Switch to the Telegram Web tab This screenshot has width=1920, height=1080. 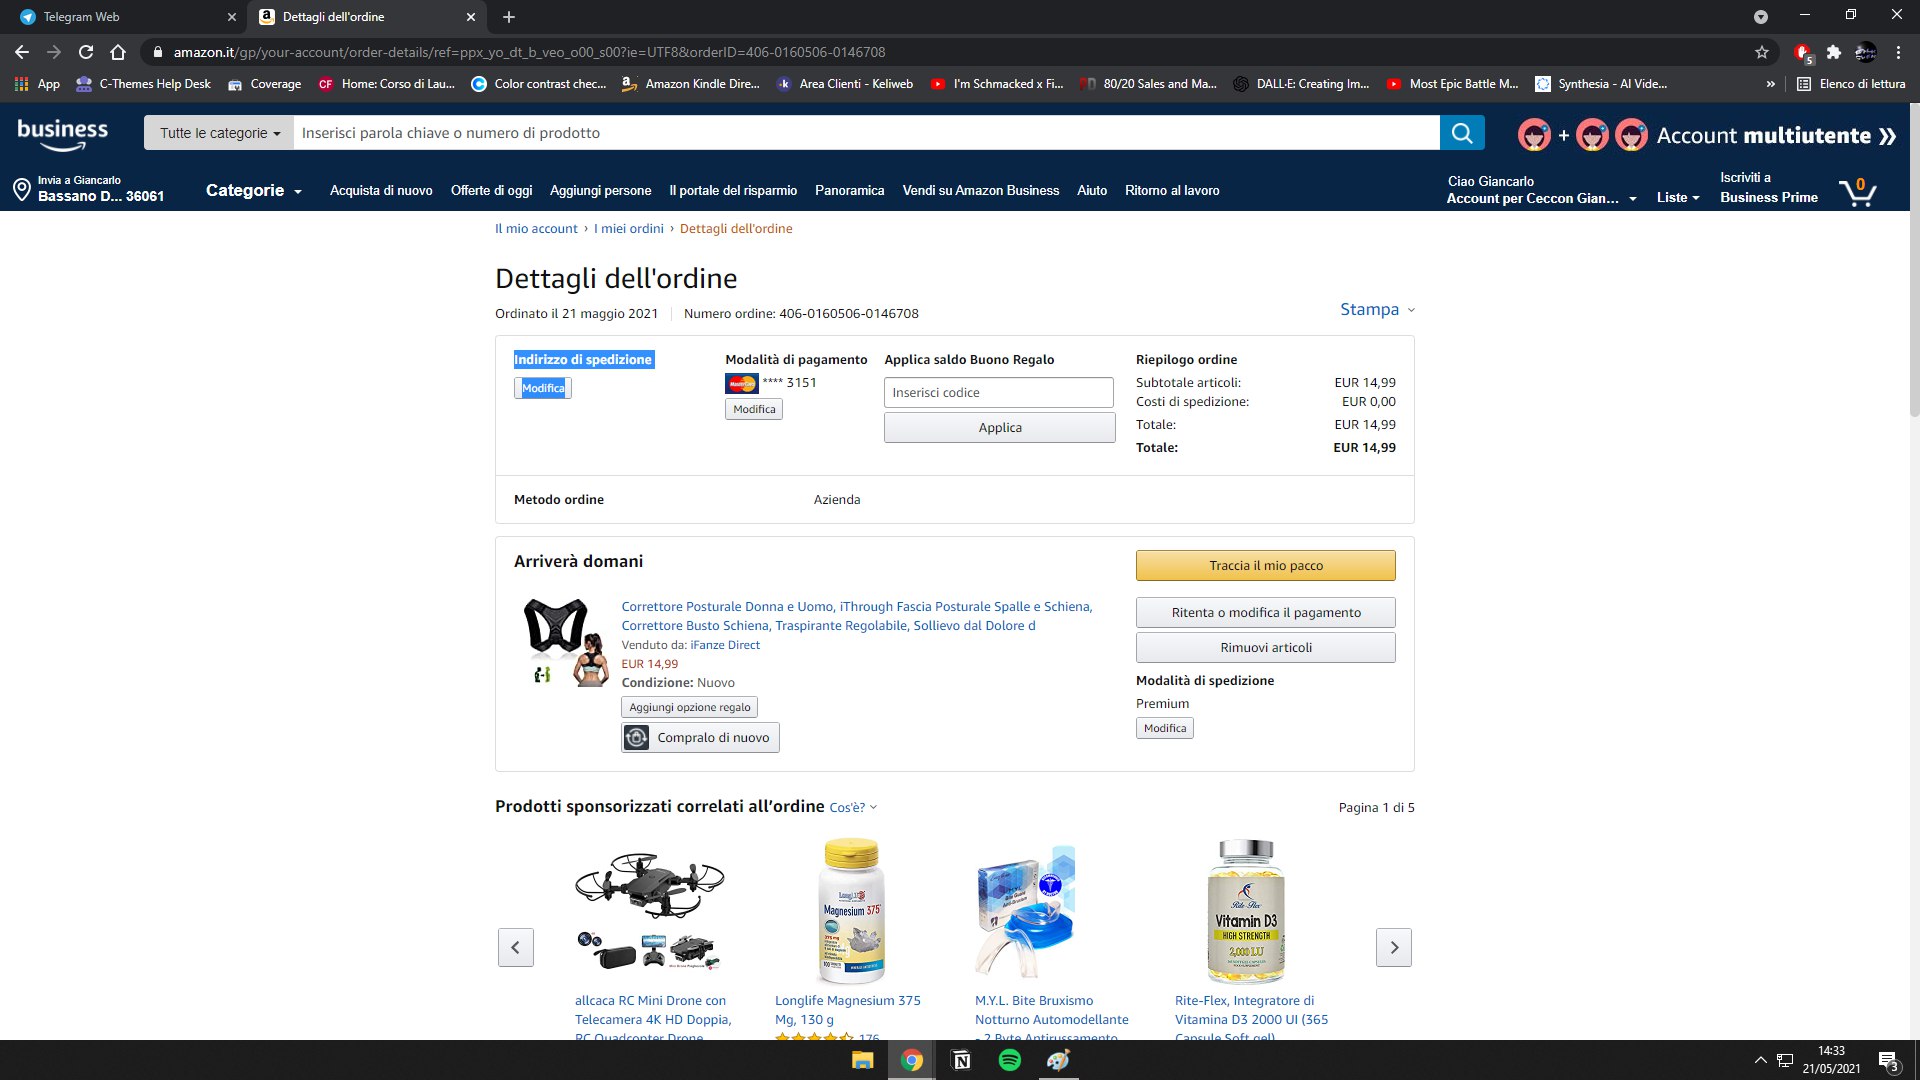(82, 17)
